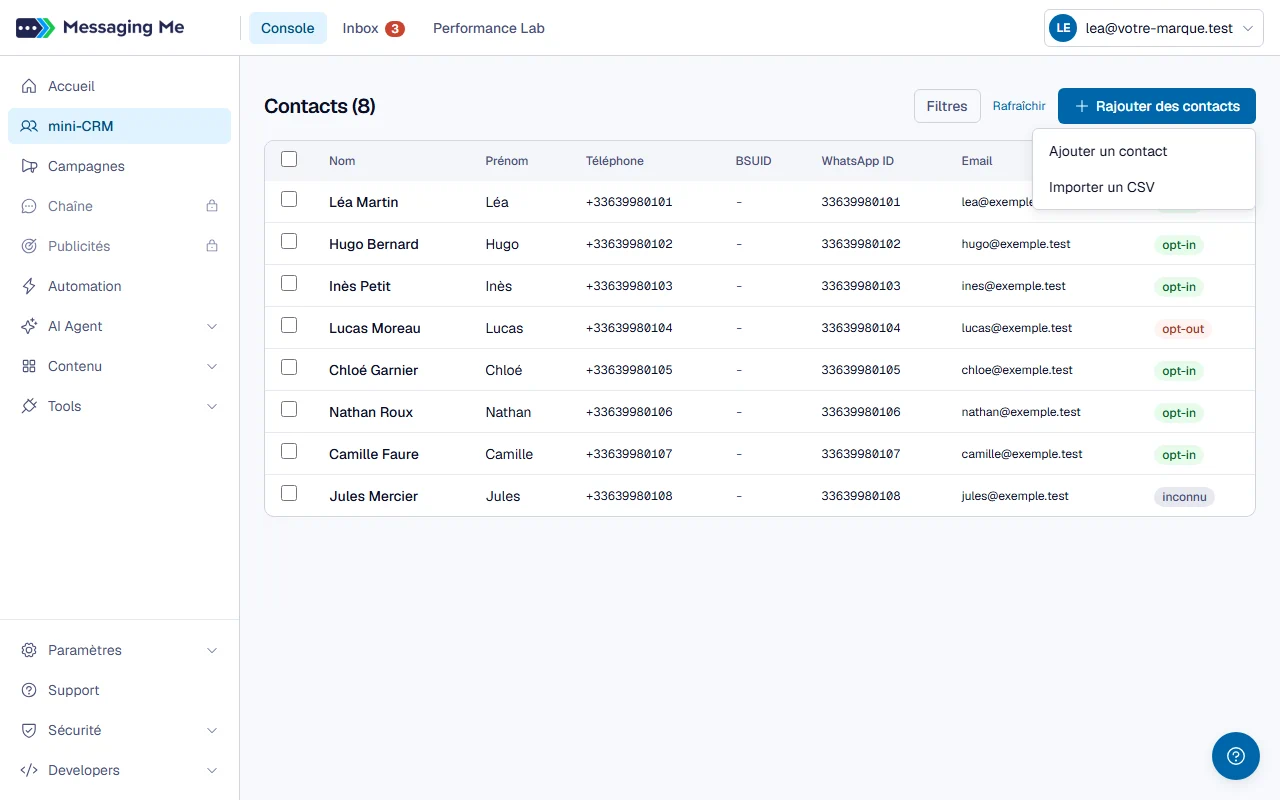The height and width of the screenshot is (800, 1280).
Task: Toggle the select-all header checkbox
Action: click(x=289, y=159)
